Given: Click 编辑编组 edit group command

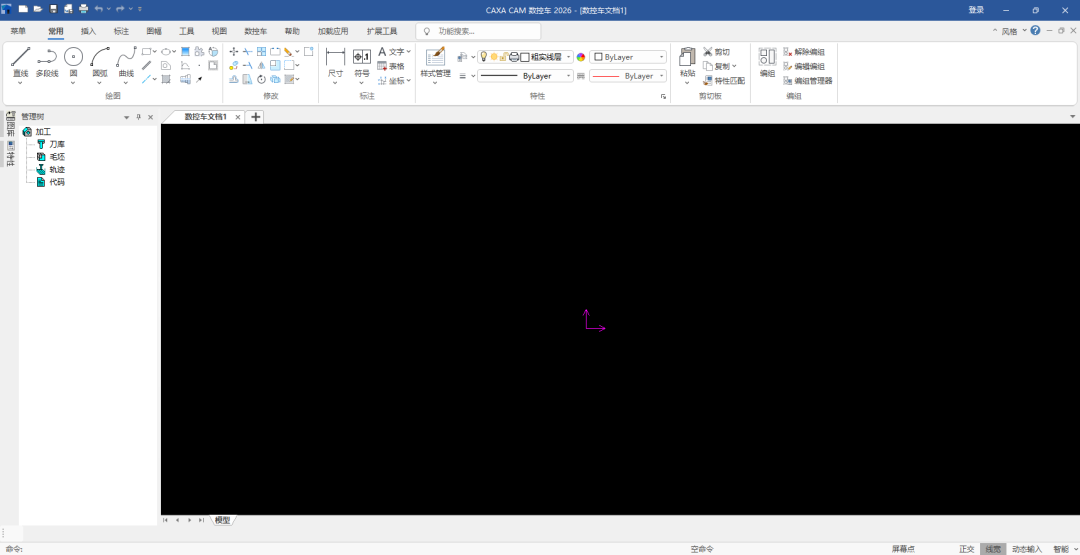Looking at the screenshot, I should (x=804, y=66).
